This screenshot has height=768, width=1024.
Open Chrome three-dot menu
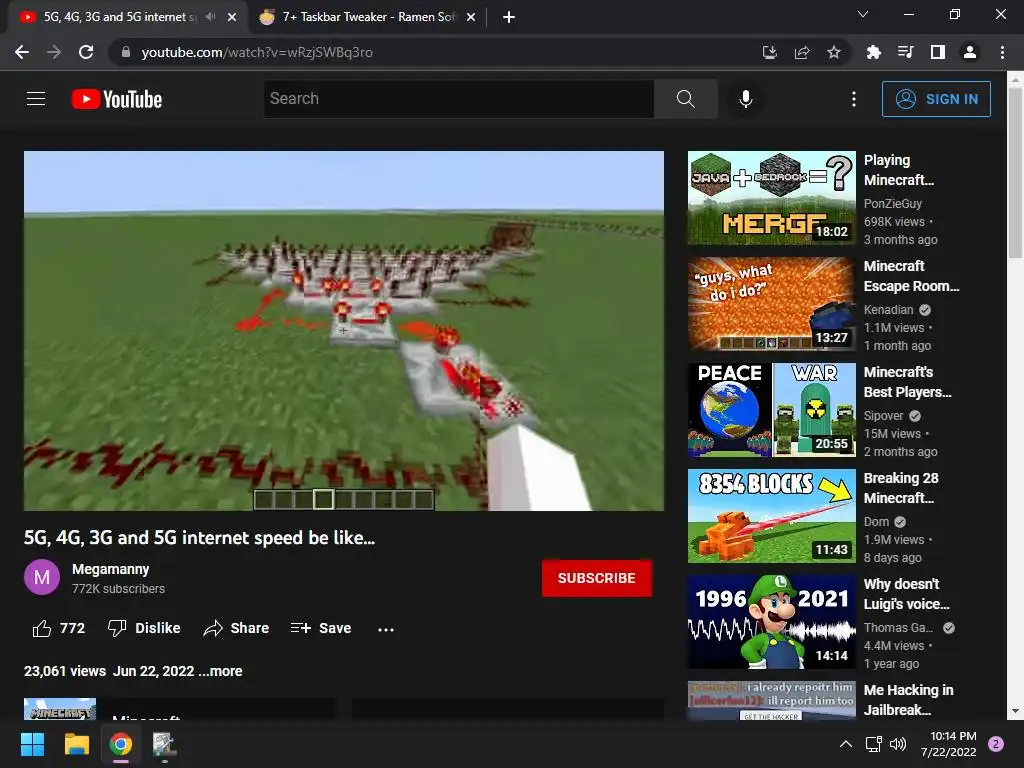coord(1002,52)
